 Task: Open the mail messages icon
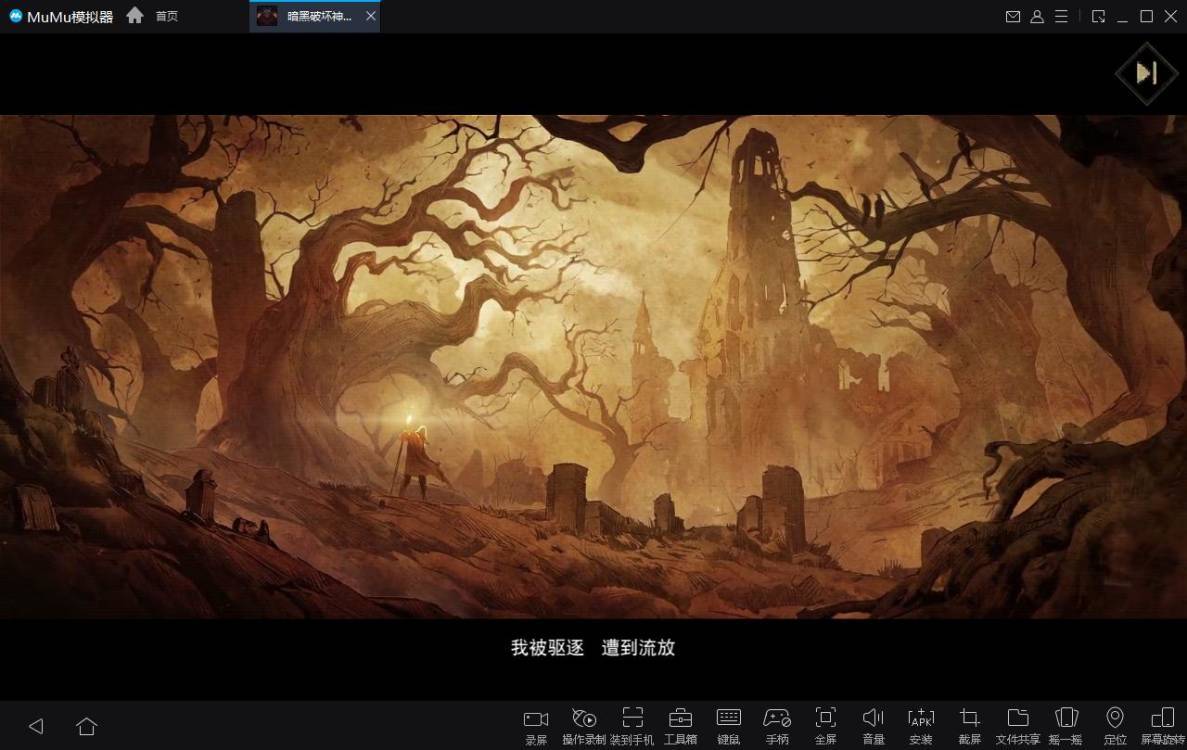point(1012,16)
